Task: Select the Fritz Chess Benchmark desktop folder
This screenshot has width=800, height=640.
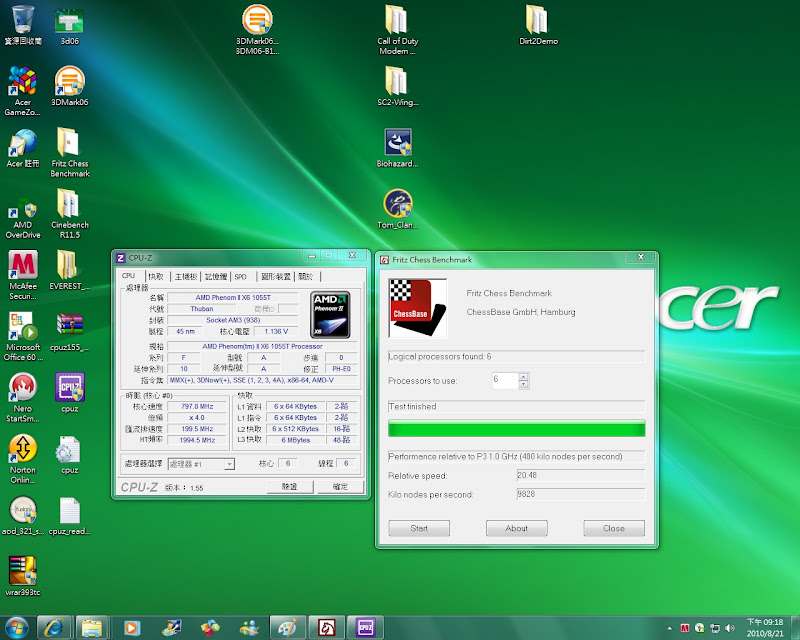Action: click(70, 152)
